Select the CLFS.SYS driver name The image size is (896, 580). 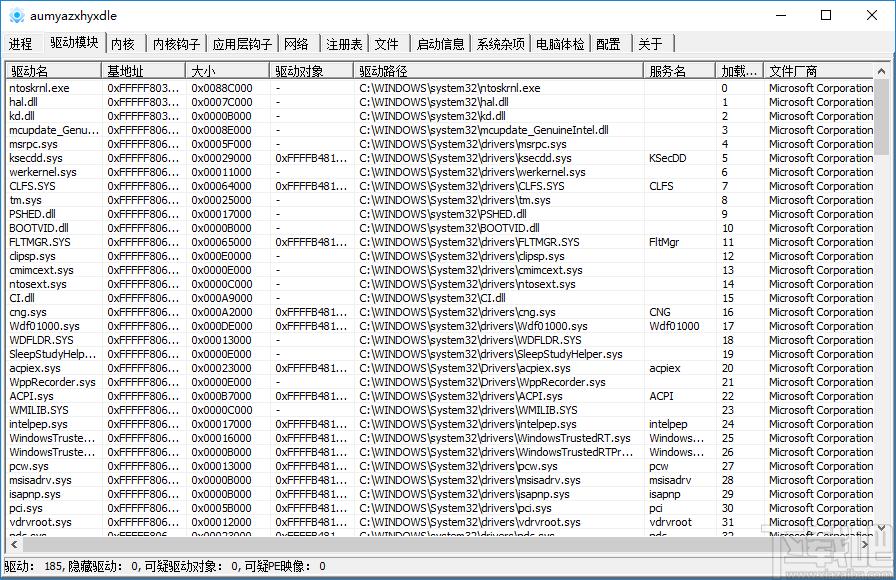(33, 186)
